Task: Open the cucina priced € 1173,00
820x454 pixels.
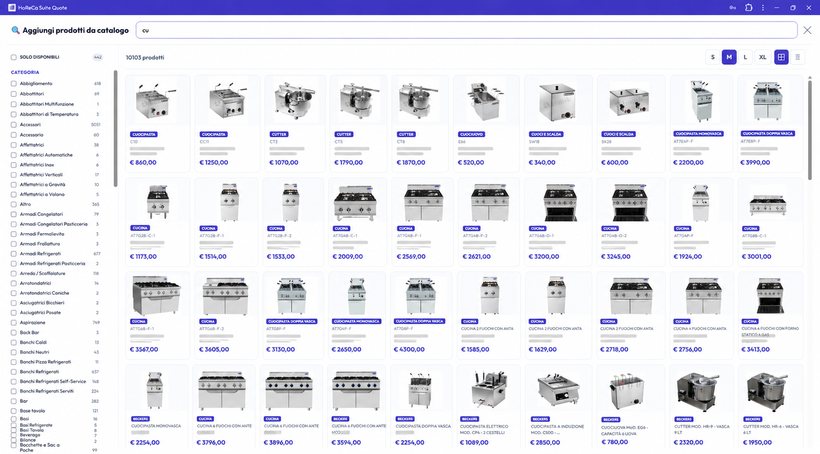Action: tap(157, 221)
